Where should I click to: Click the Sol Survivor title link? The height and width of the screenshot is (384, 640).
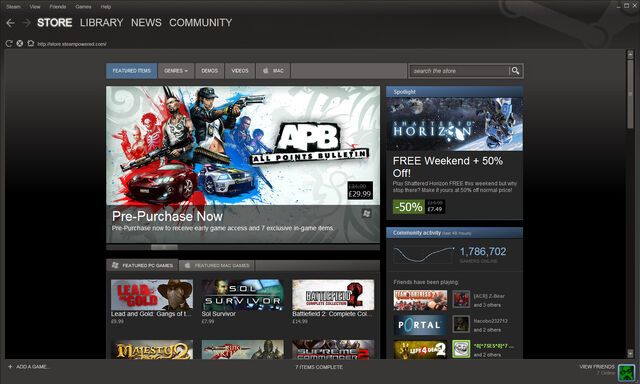pos(218,314)
